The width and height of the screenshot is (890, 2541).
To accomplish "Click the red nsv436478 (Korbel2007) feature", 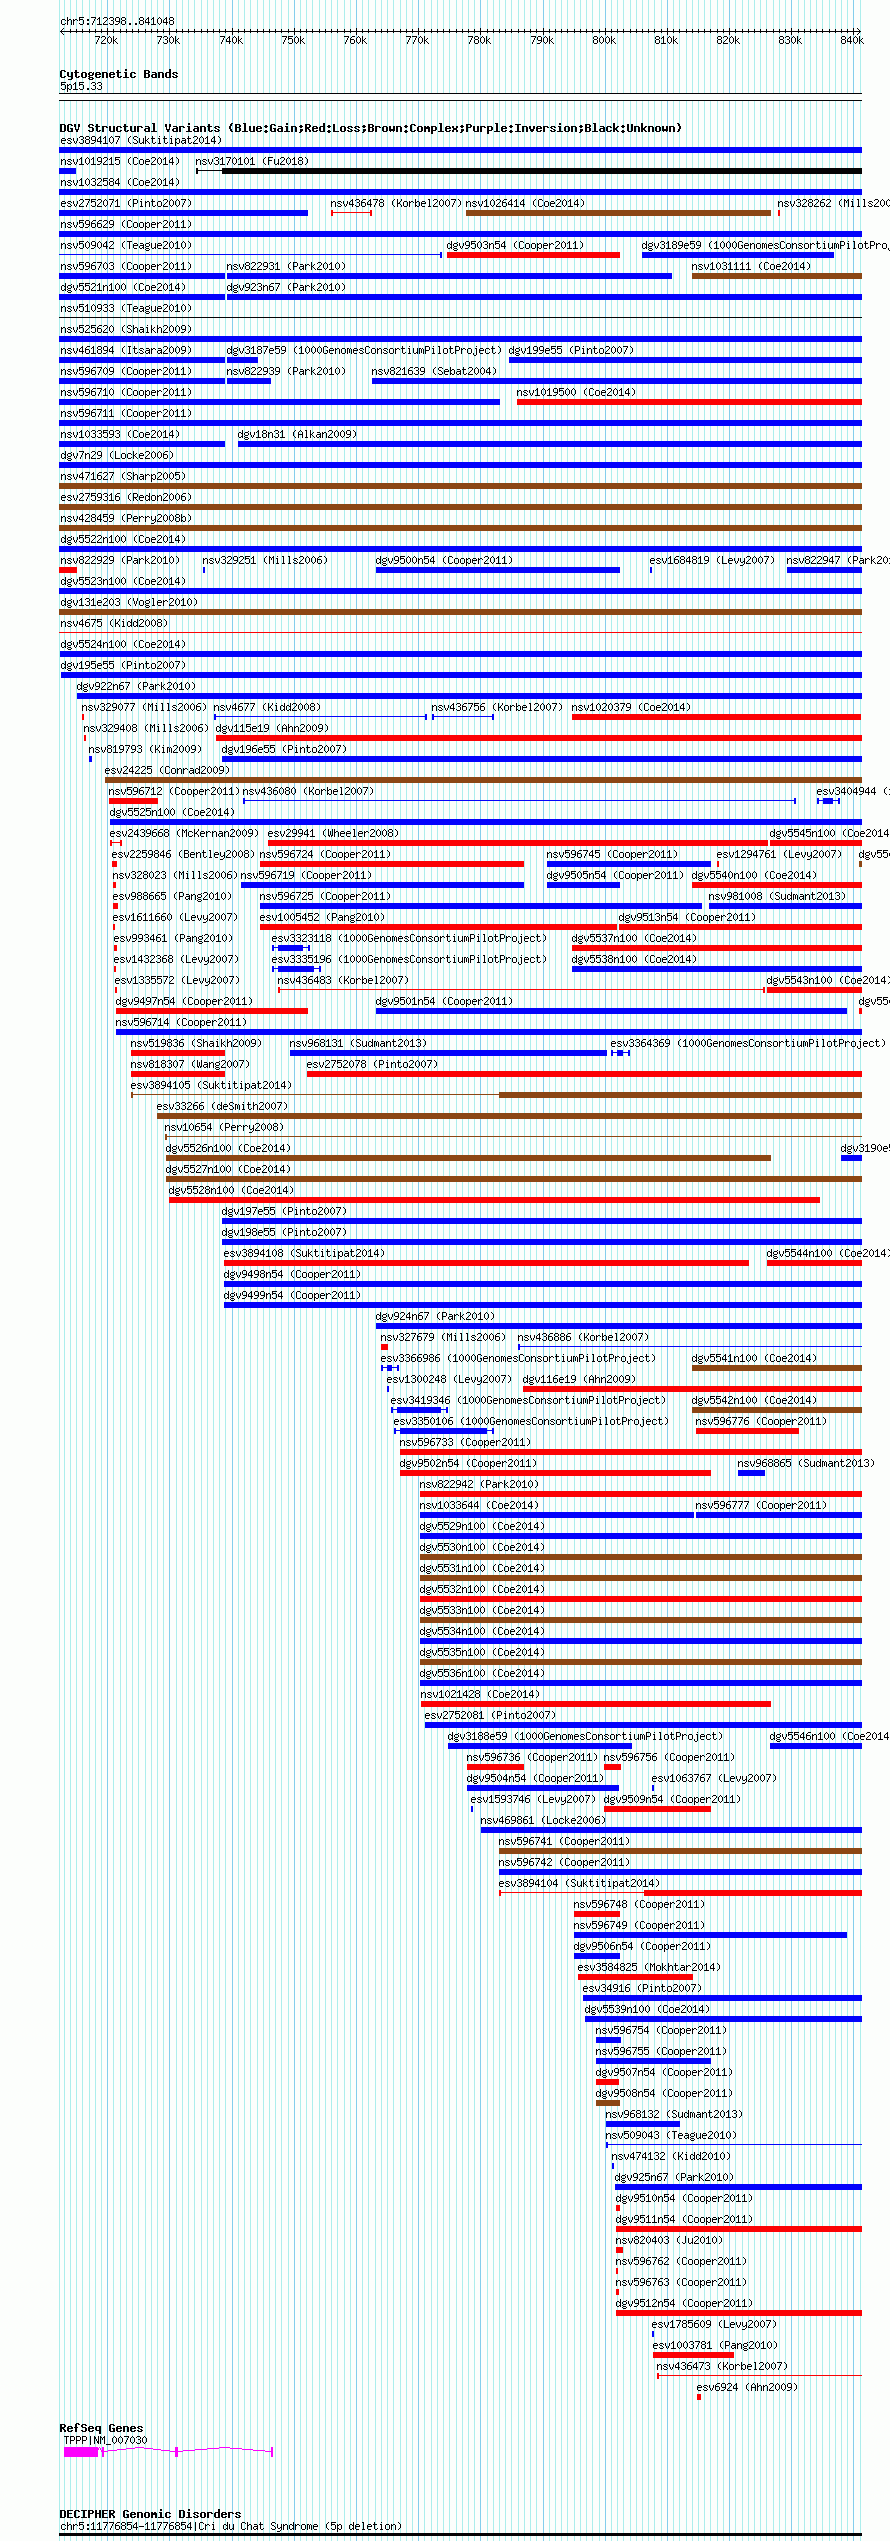I will click(x=351, y=213).
